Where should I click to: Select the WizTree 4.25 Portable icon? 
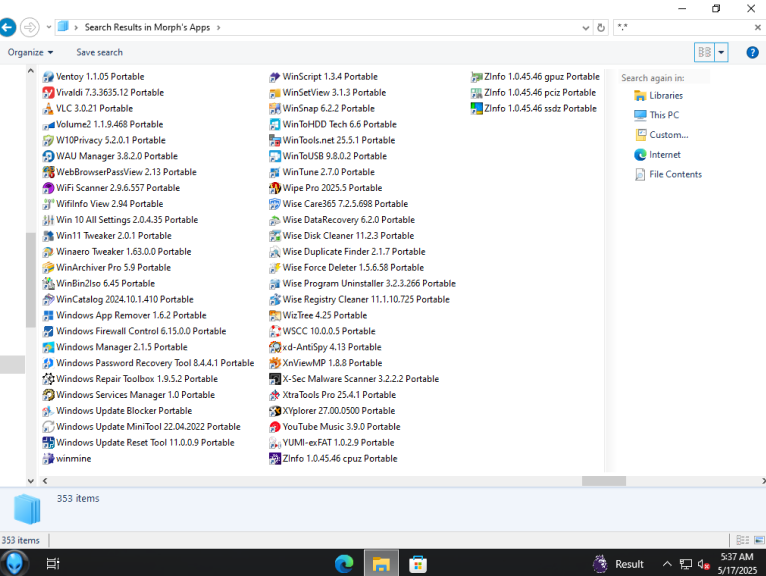click(275, 316)
